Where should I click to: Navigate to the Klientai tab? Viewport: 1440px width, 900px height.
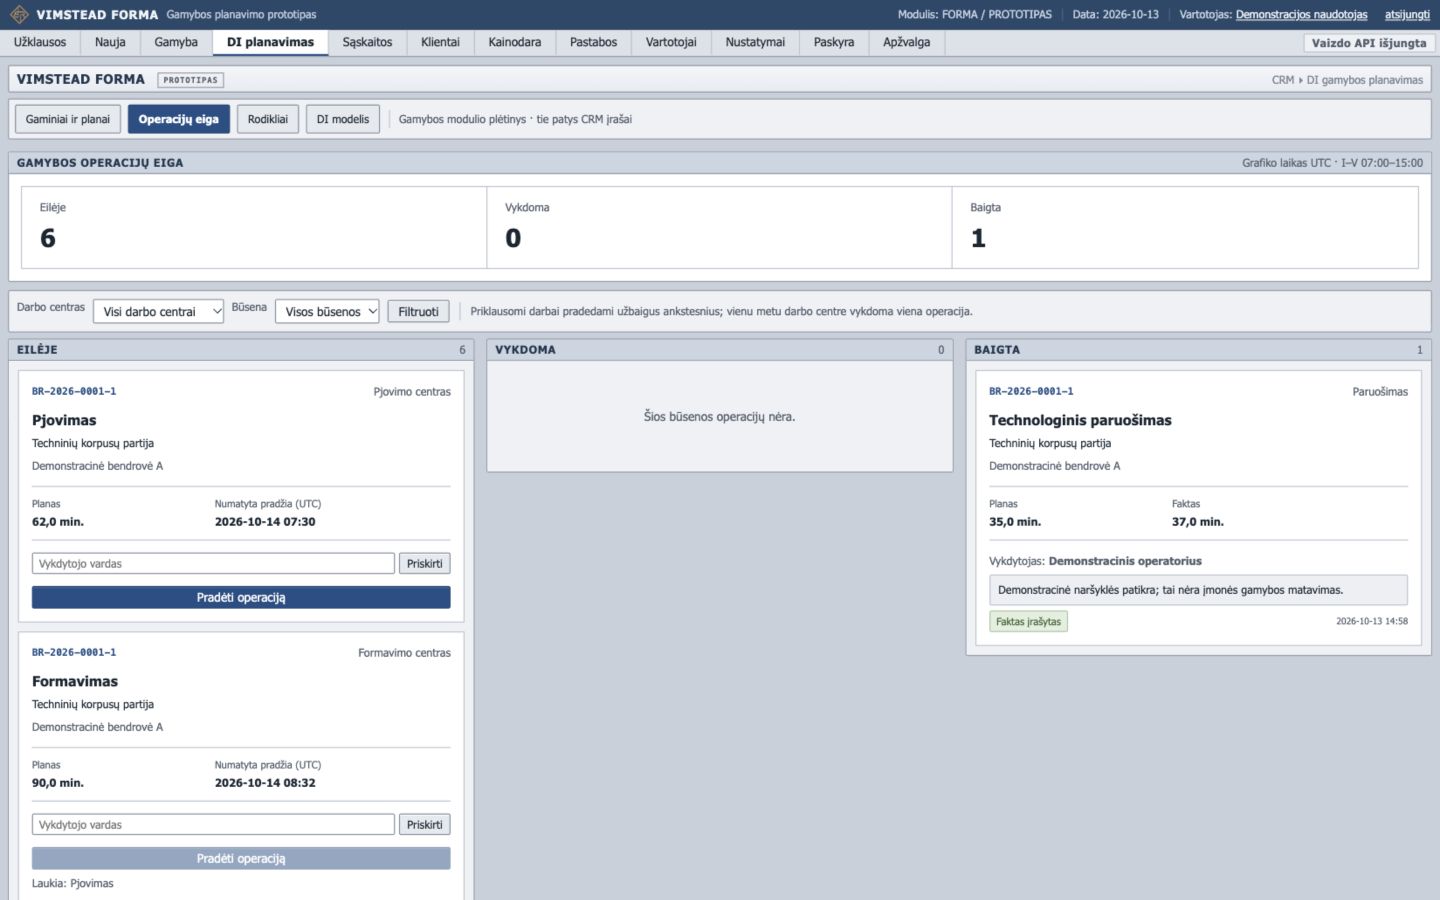pos(440,42)
